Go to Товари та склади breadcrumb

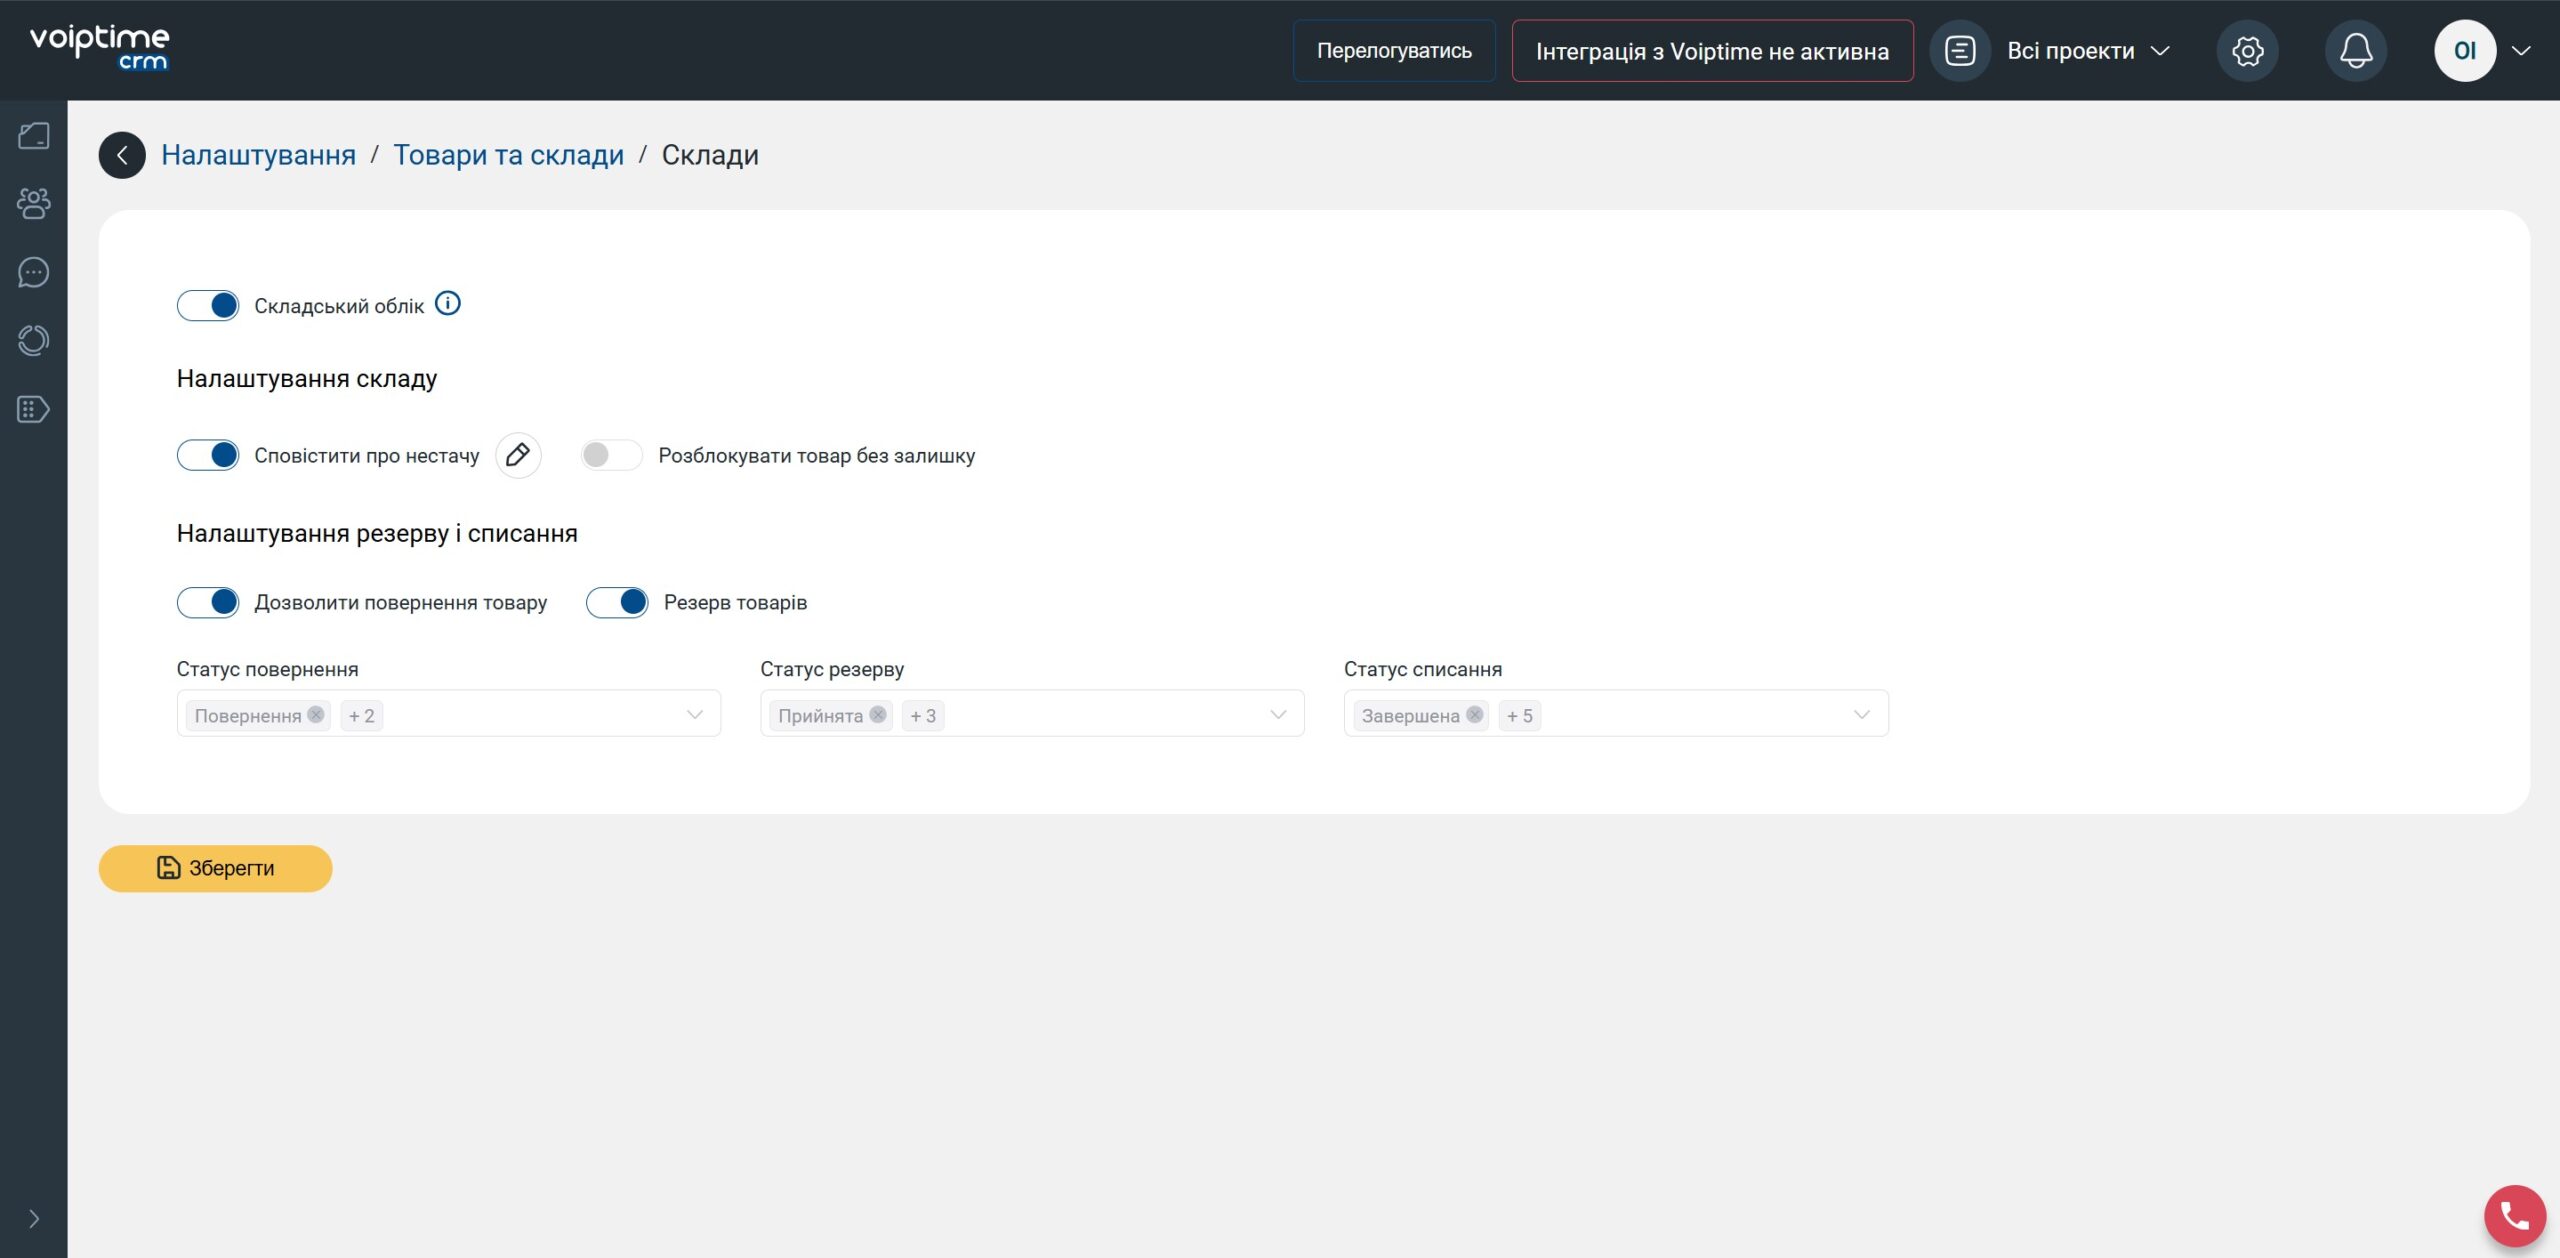coord(508,155)
